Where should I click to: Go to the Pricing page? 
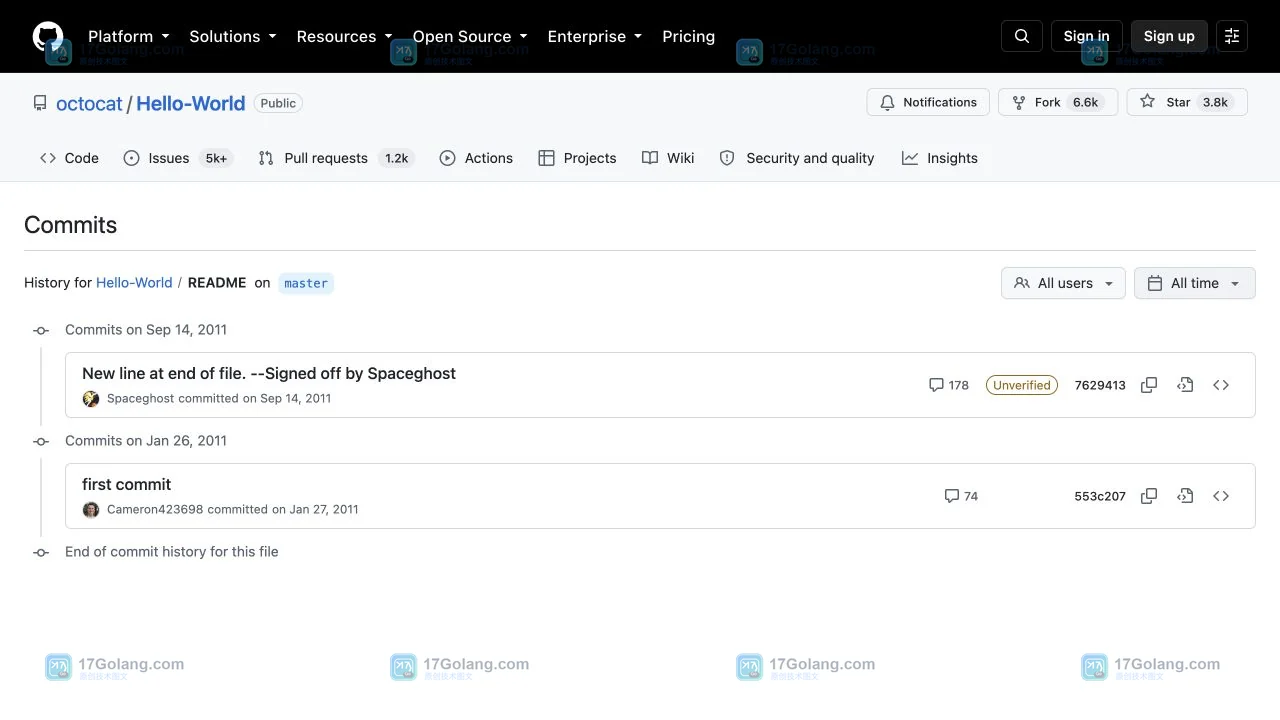pos(688,36)
